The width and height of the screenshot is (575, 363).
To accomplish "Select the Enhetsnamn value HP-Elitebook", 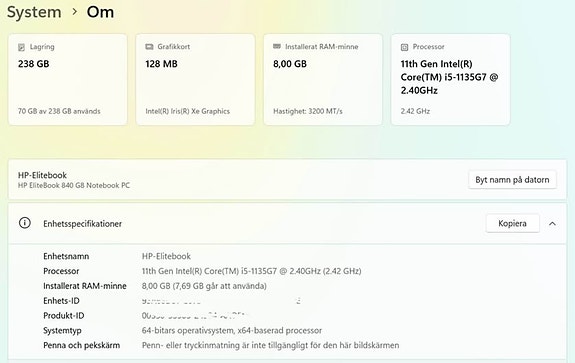I will 166,256.
